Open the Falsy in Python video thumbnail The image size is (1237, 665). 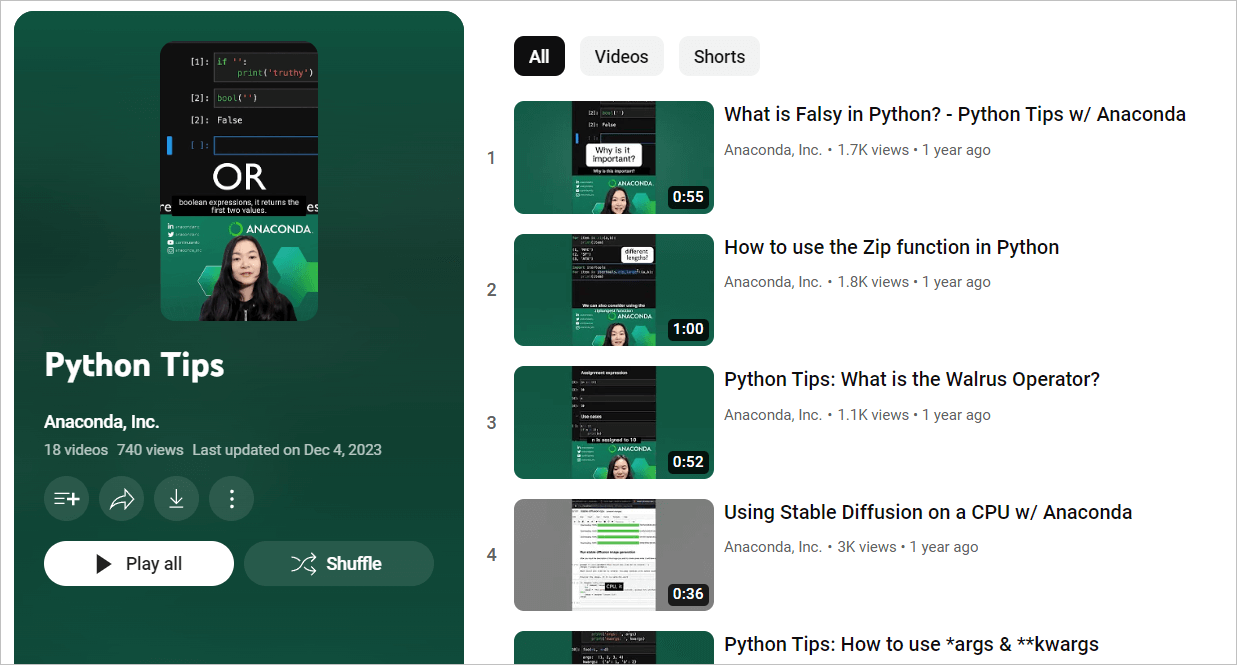click(614, 157)
